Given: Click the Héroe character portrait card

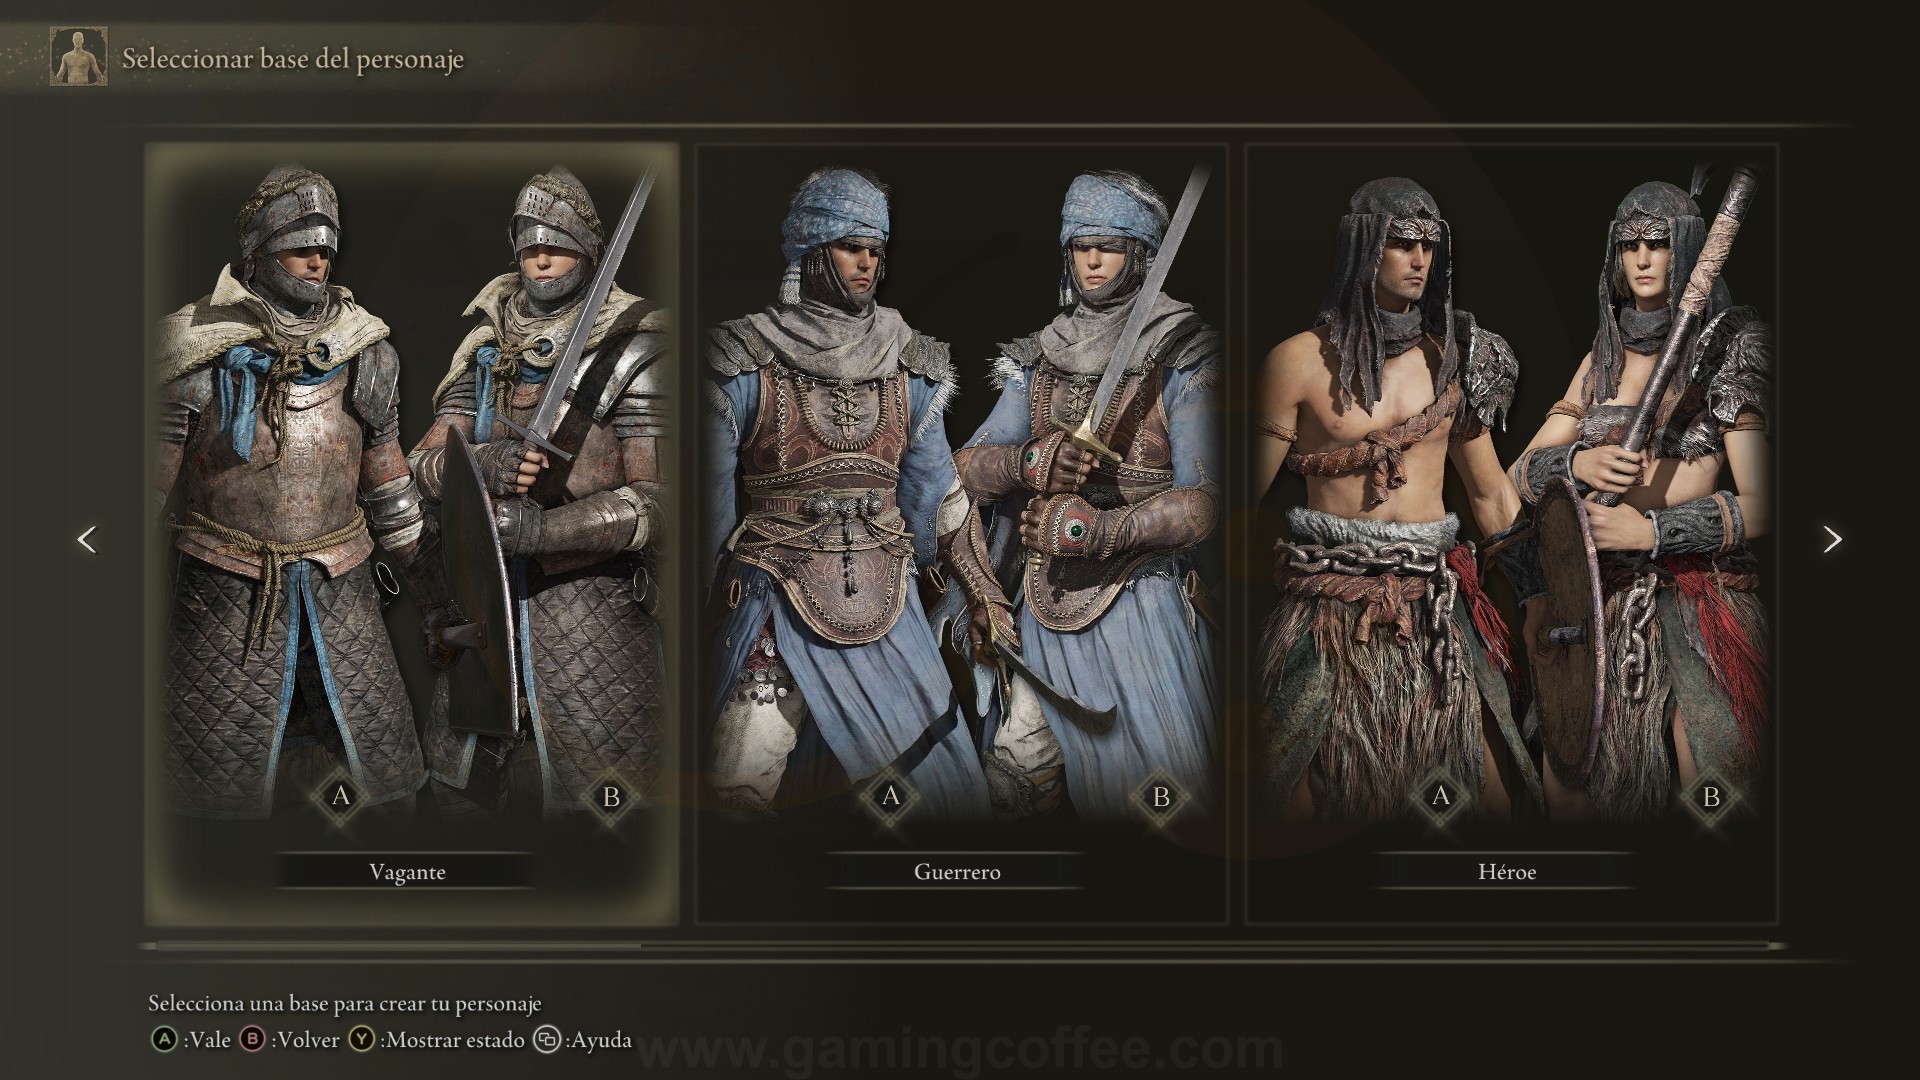Looking at the screenshot, I should coord(1511,533).
